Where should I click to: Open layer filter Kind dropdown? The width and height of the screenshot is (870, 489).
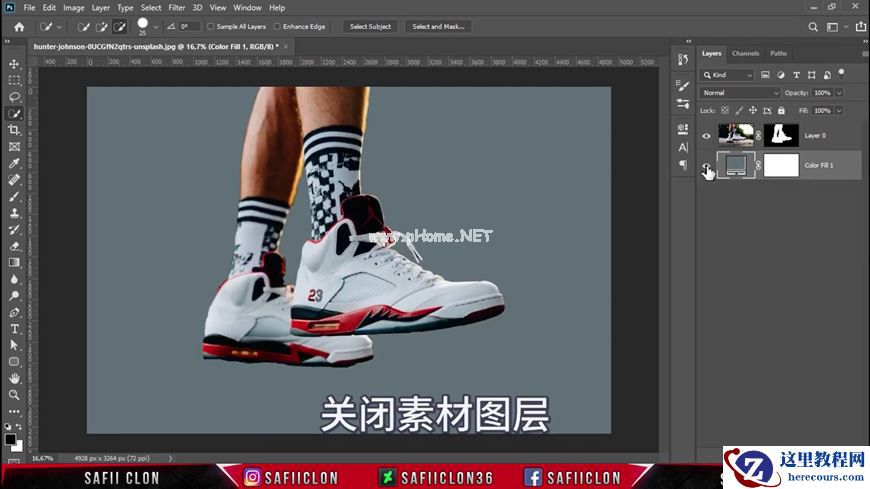coord(727,75)
